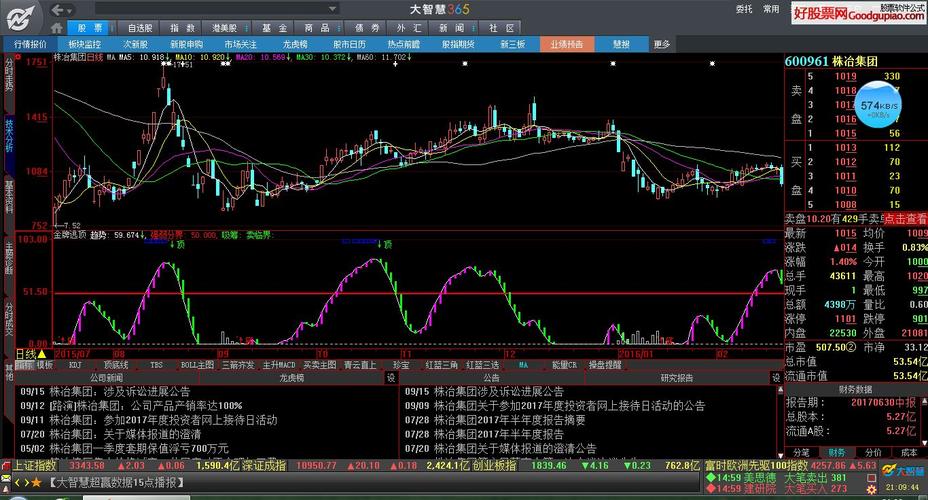Viewport: 928px width, 500px height.
Task: Select the MA indicator tab
Action: tap(523, 365)
